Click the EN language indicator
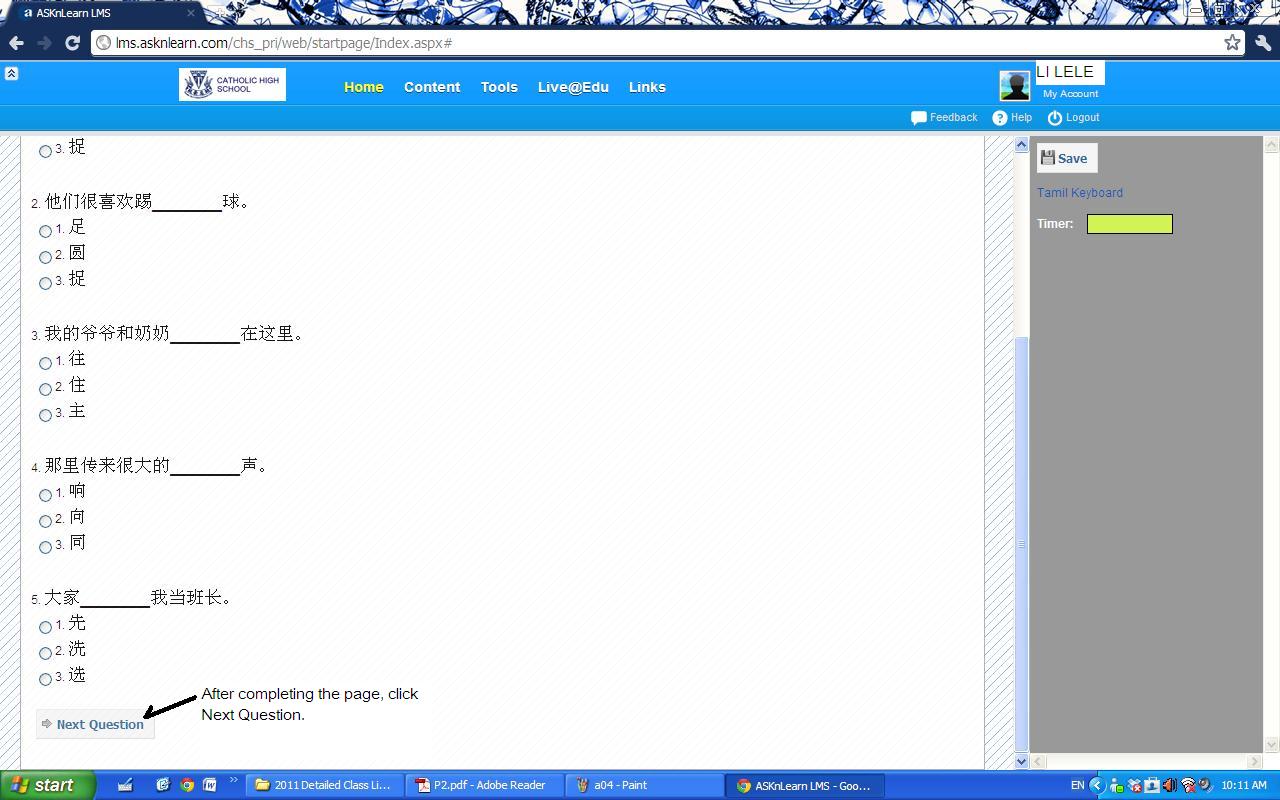Screen dimensions: 1280x800 (x=1077, y=785)
